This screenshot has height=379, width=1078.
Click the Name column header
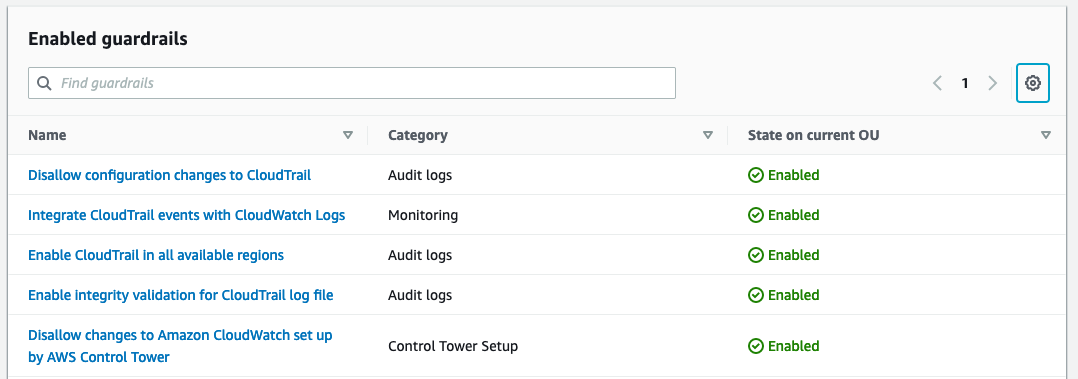[x=47, y=136]
